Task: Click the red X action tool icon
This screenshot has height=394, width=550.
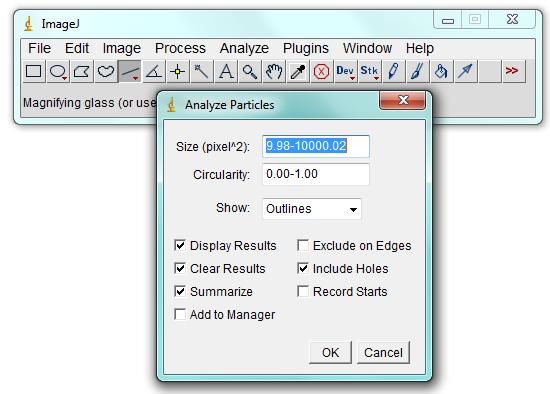Action: tap(321, 71)
